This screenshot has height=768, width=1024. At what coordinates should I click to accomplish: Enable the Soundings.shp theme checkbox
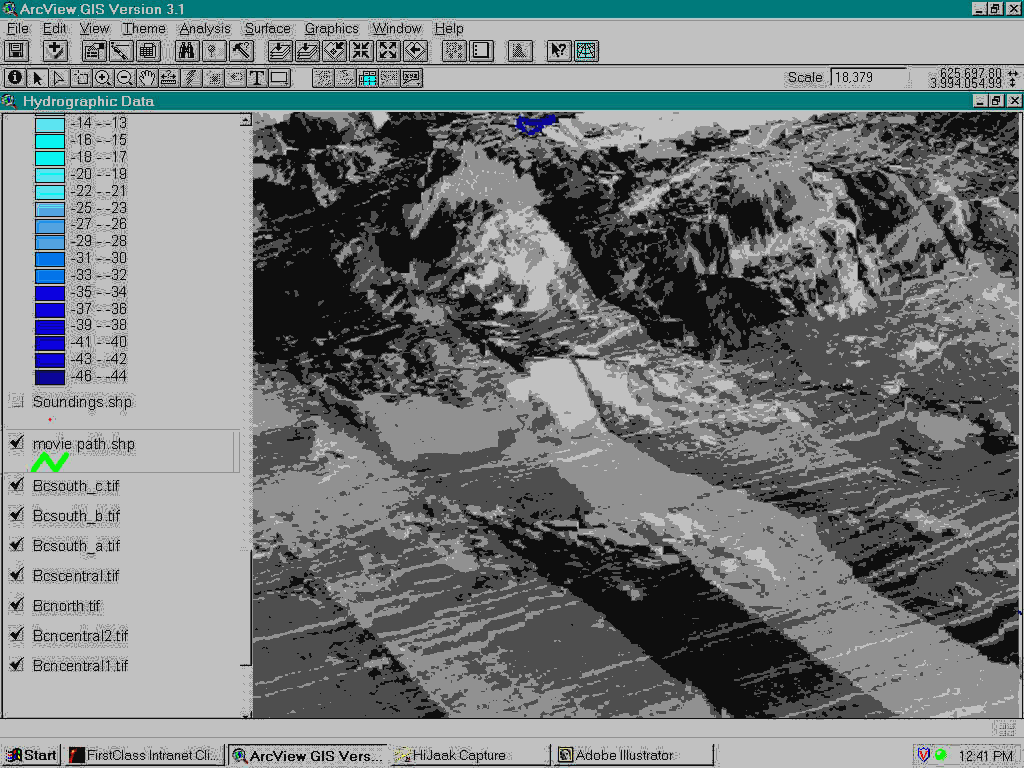pyautogui.click(x=16, y=402)
